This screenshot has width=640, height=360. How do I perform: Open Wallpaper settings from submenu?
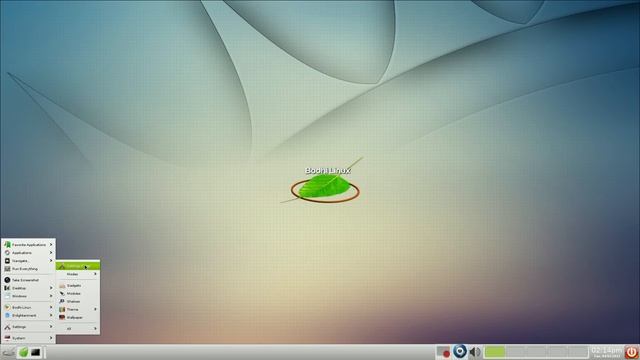78,317
